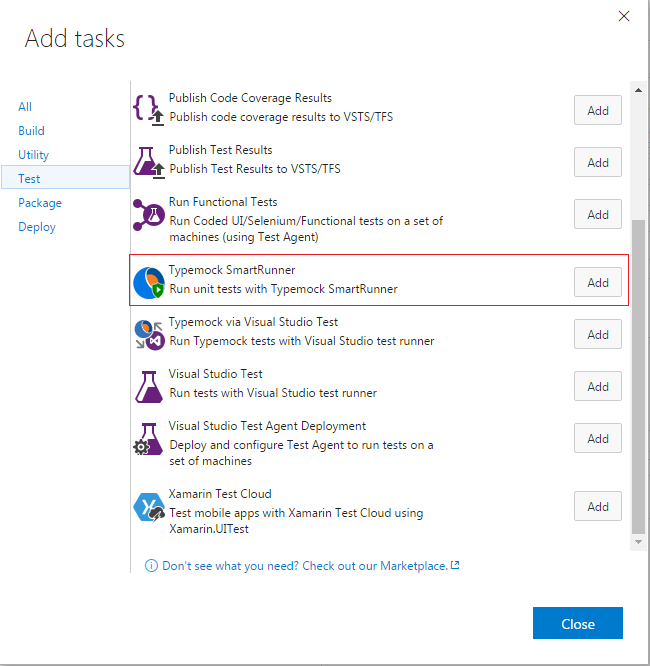Click the Visual Studio Test flask icon
650x666 pixels.
coord(149,386)
